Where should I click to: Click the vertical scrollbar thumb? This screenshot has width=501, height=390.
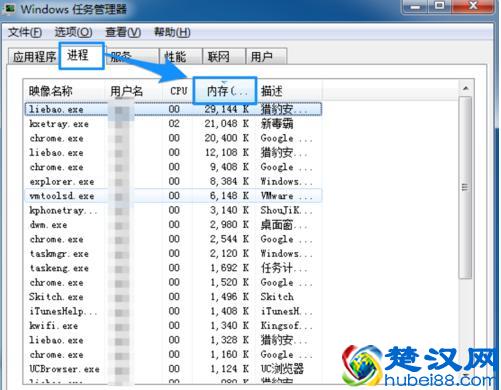coord(465,187)
